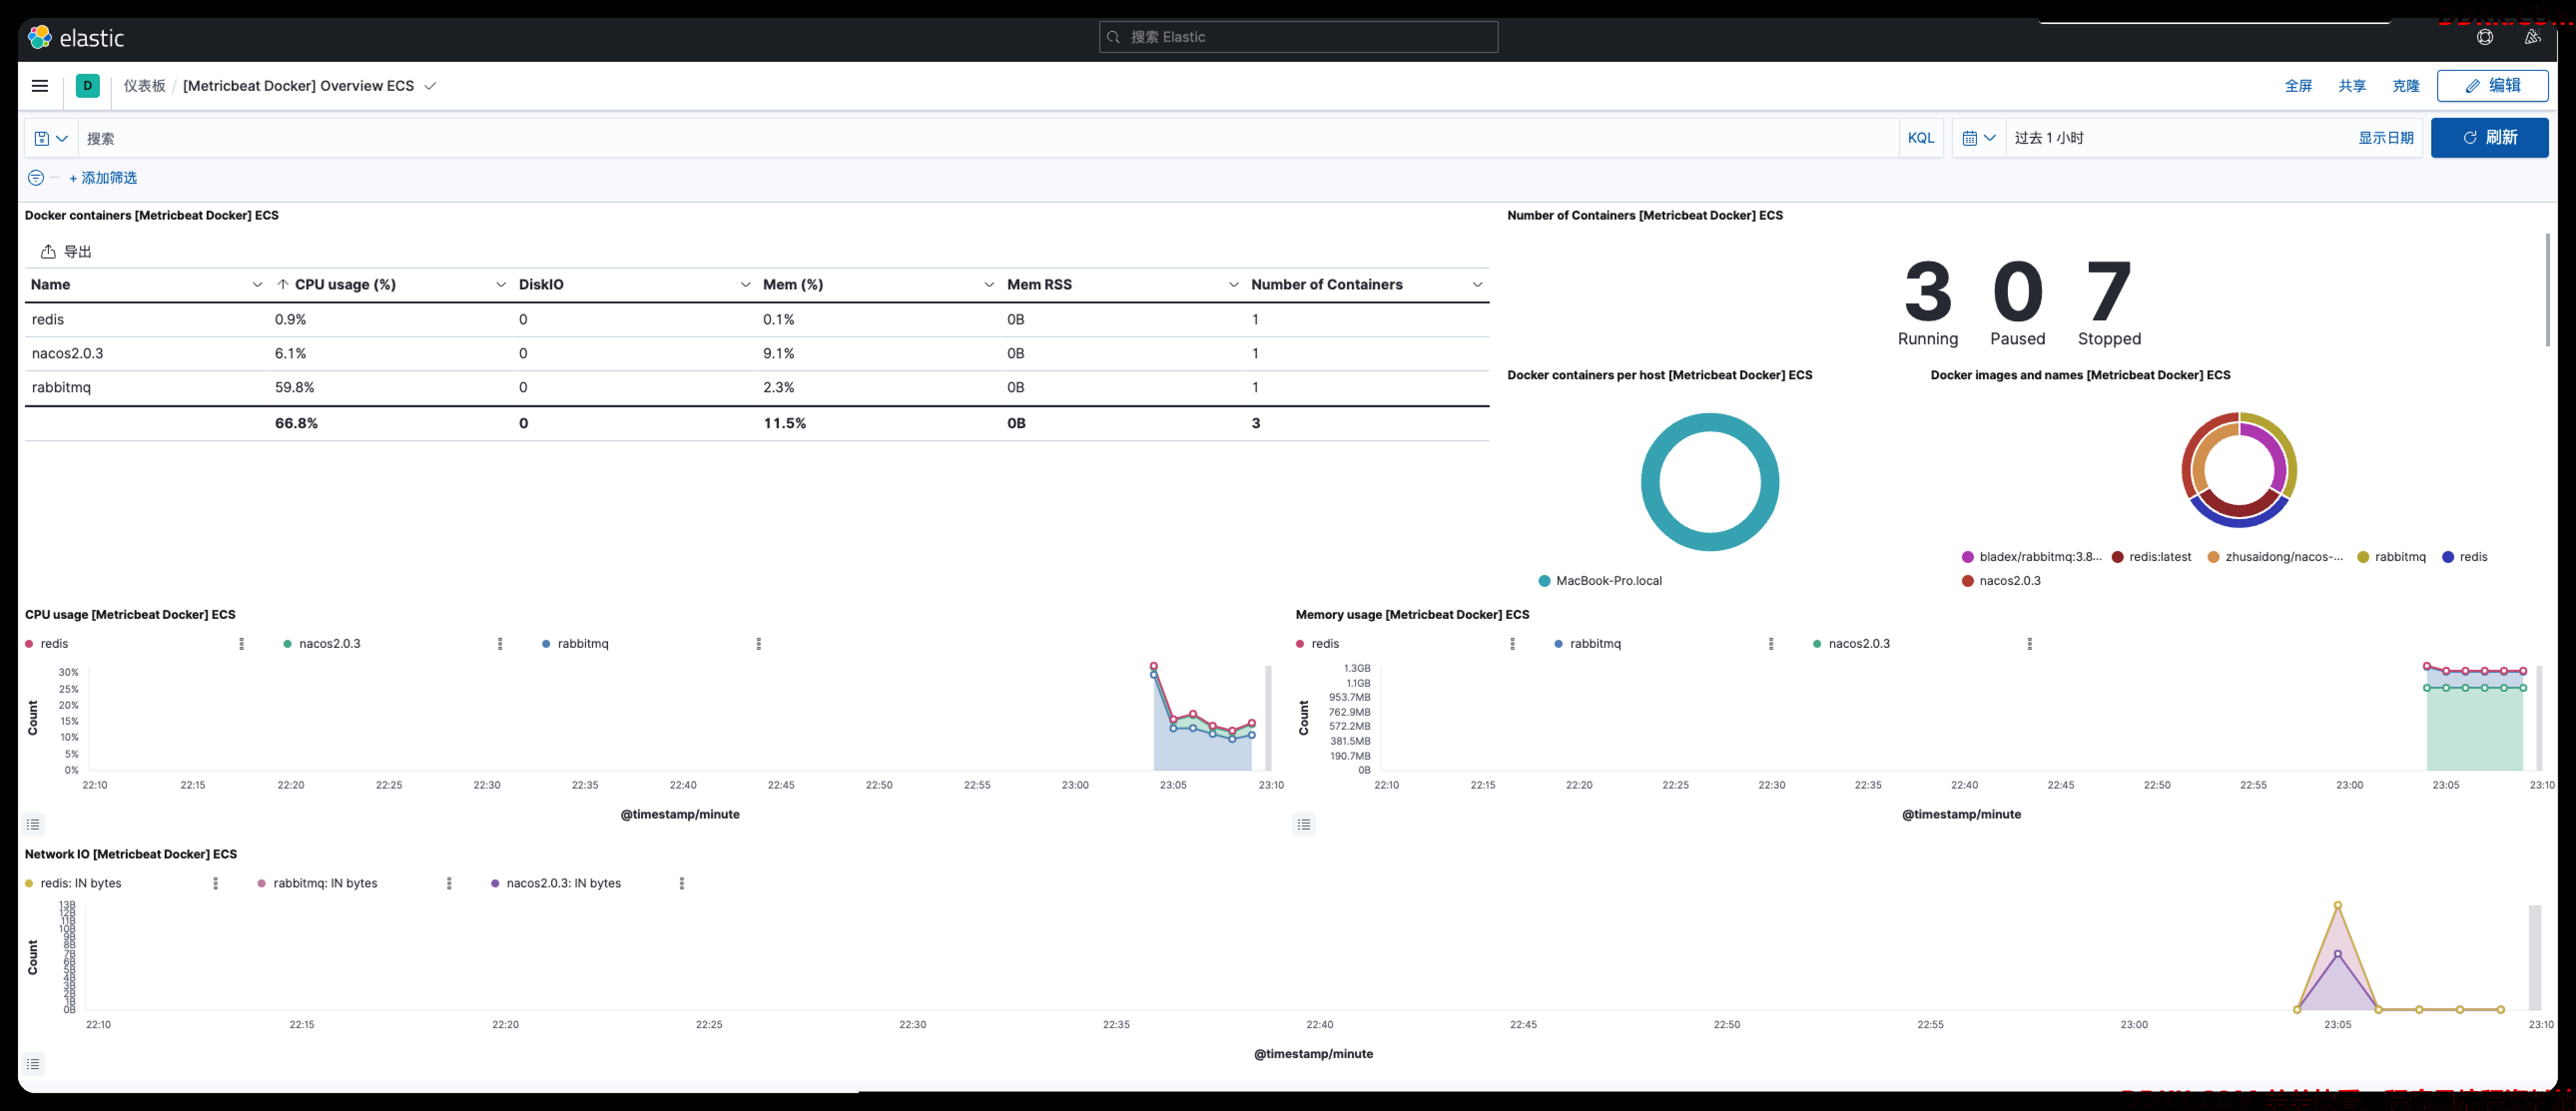
Task: Click the 添加筛选 link
Action: 103,178
